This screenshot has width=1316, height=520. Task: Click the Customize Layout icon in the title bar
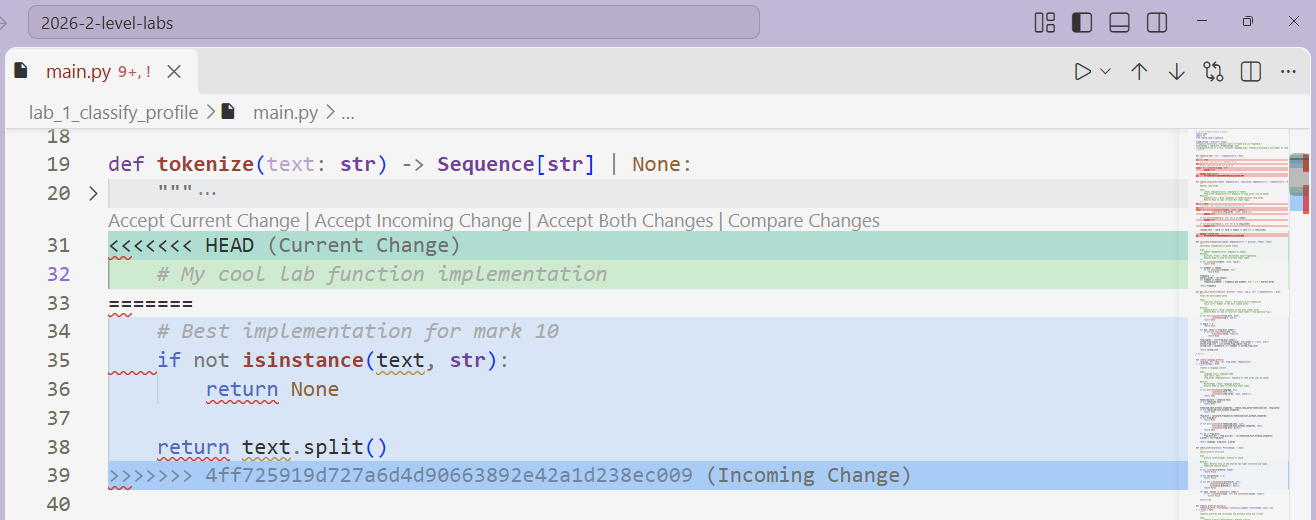pos(1045,22)
